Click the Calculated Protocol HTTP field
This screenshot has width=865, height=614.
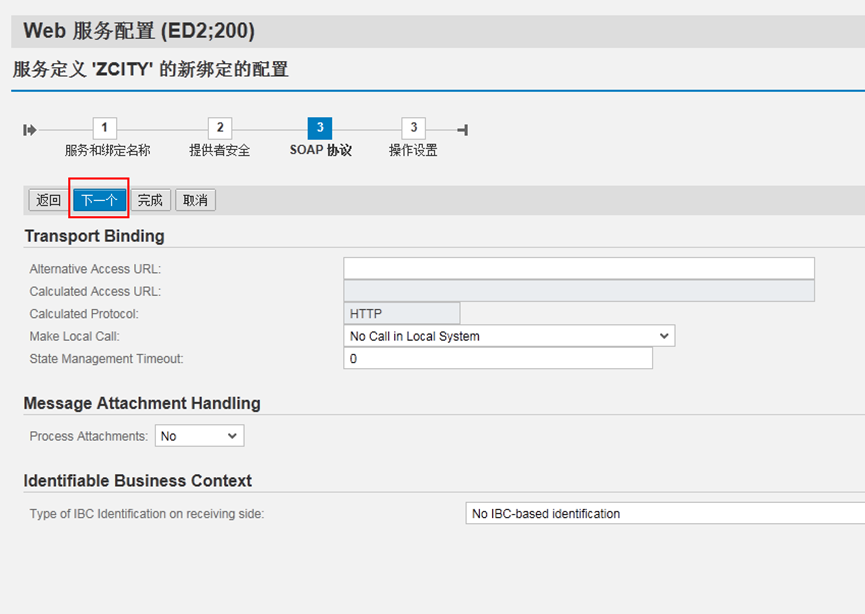pos(401,314)
